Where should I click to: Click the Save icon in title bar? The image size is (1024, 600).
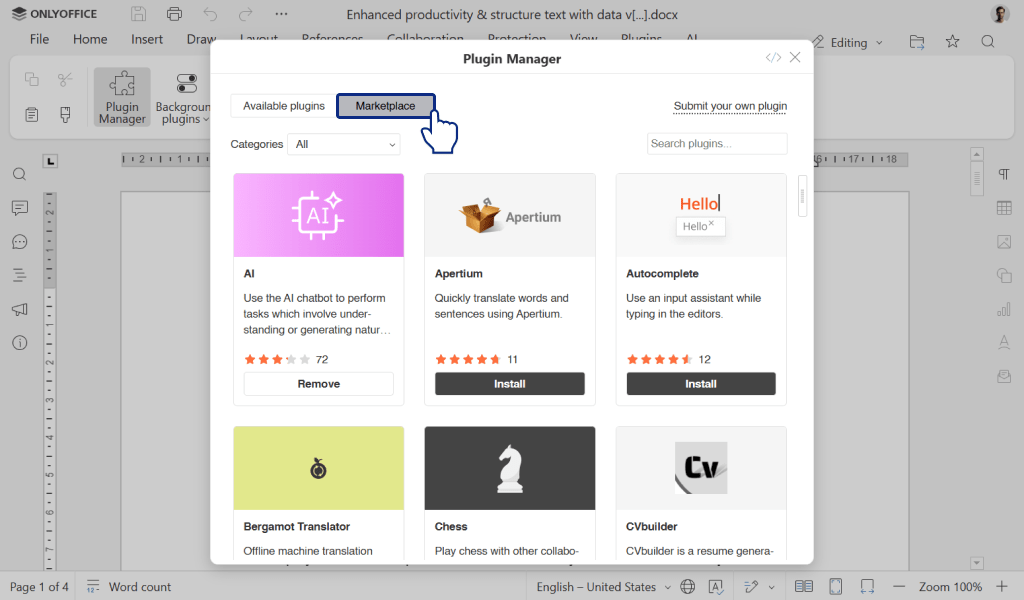point(139,14)
